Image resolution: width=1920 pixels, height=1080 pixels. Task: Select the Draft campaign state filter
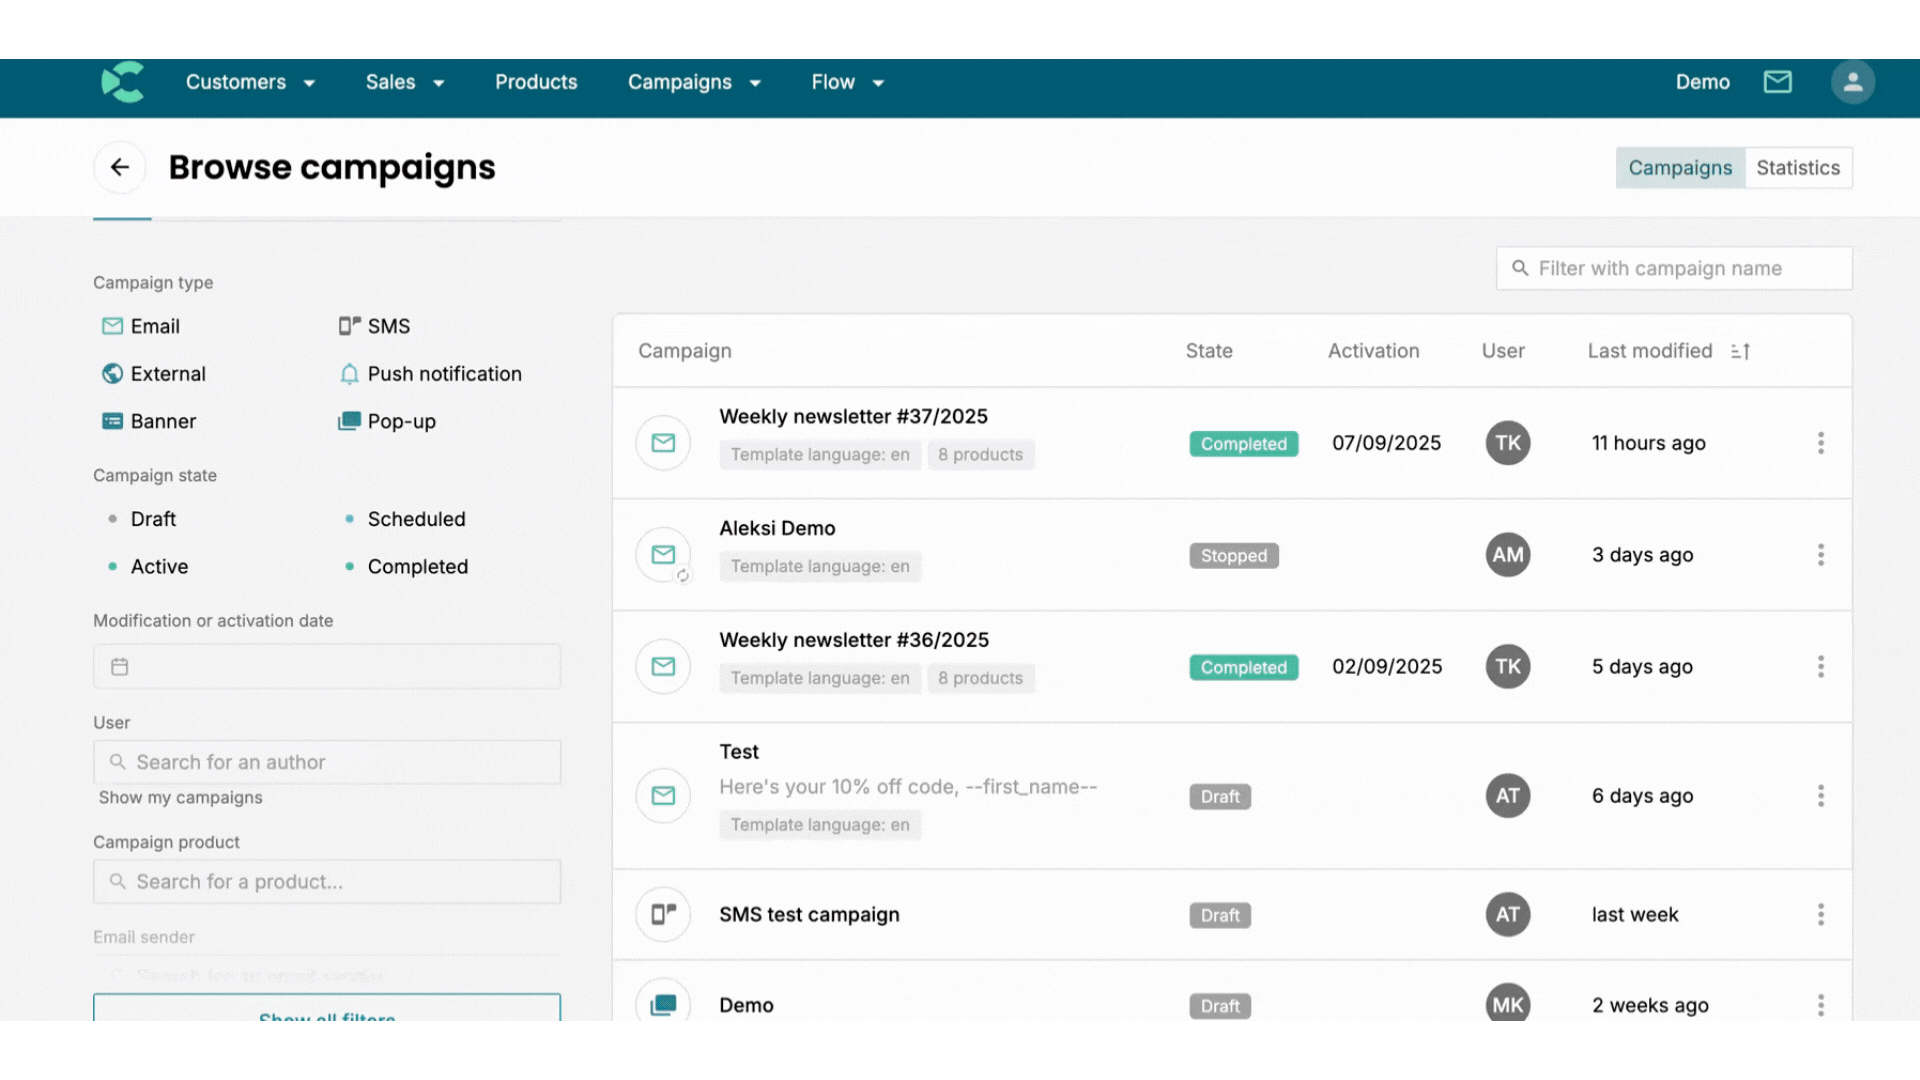pos(153,519)
